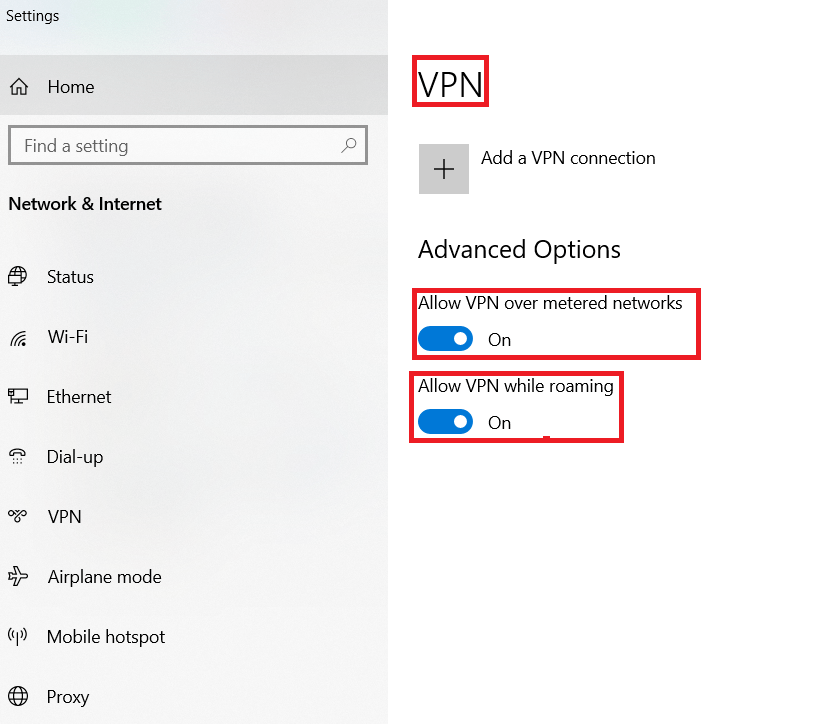Disable Allow VPN over metered networks
This screenshot has height=724, width=830.
445,339
